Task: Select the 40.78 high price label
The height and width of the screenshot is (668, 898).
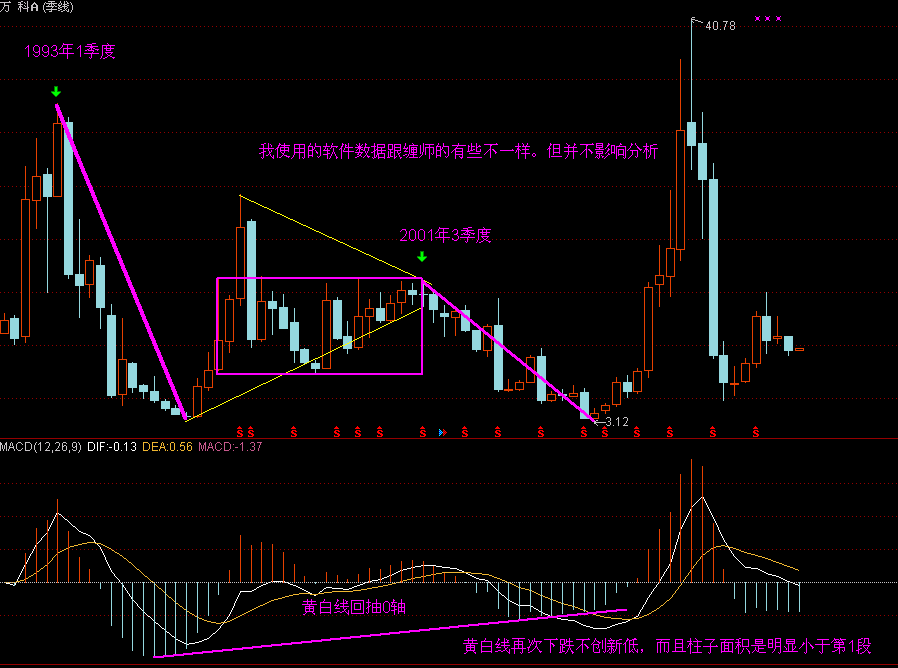Action: (x=720, y=26)
